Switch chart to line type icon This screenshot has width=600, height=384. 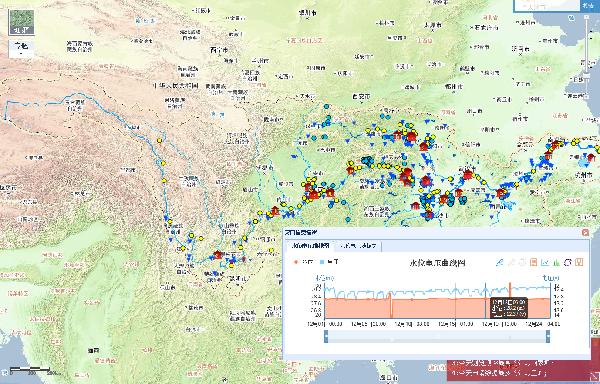pyautogui.click(x=545, y=262)
